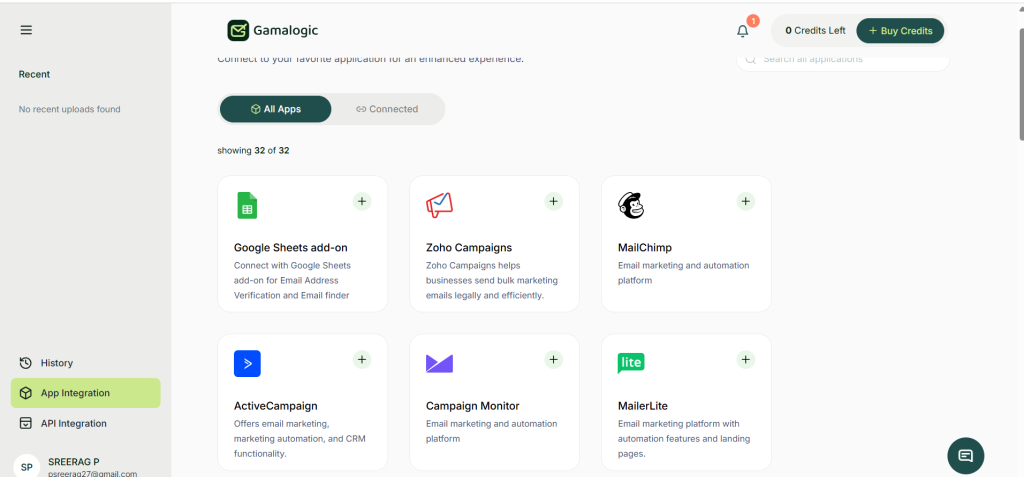Click the ActiveCampaign blue logo
The width and height of the screenshot is (1024, 477).
click(x=247, y=363)
